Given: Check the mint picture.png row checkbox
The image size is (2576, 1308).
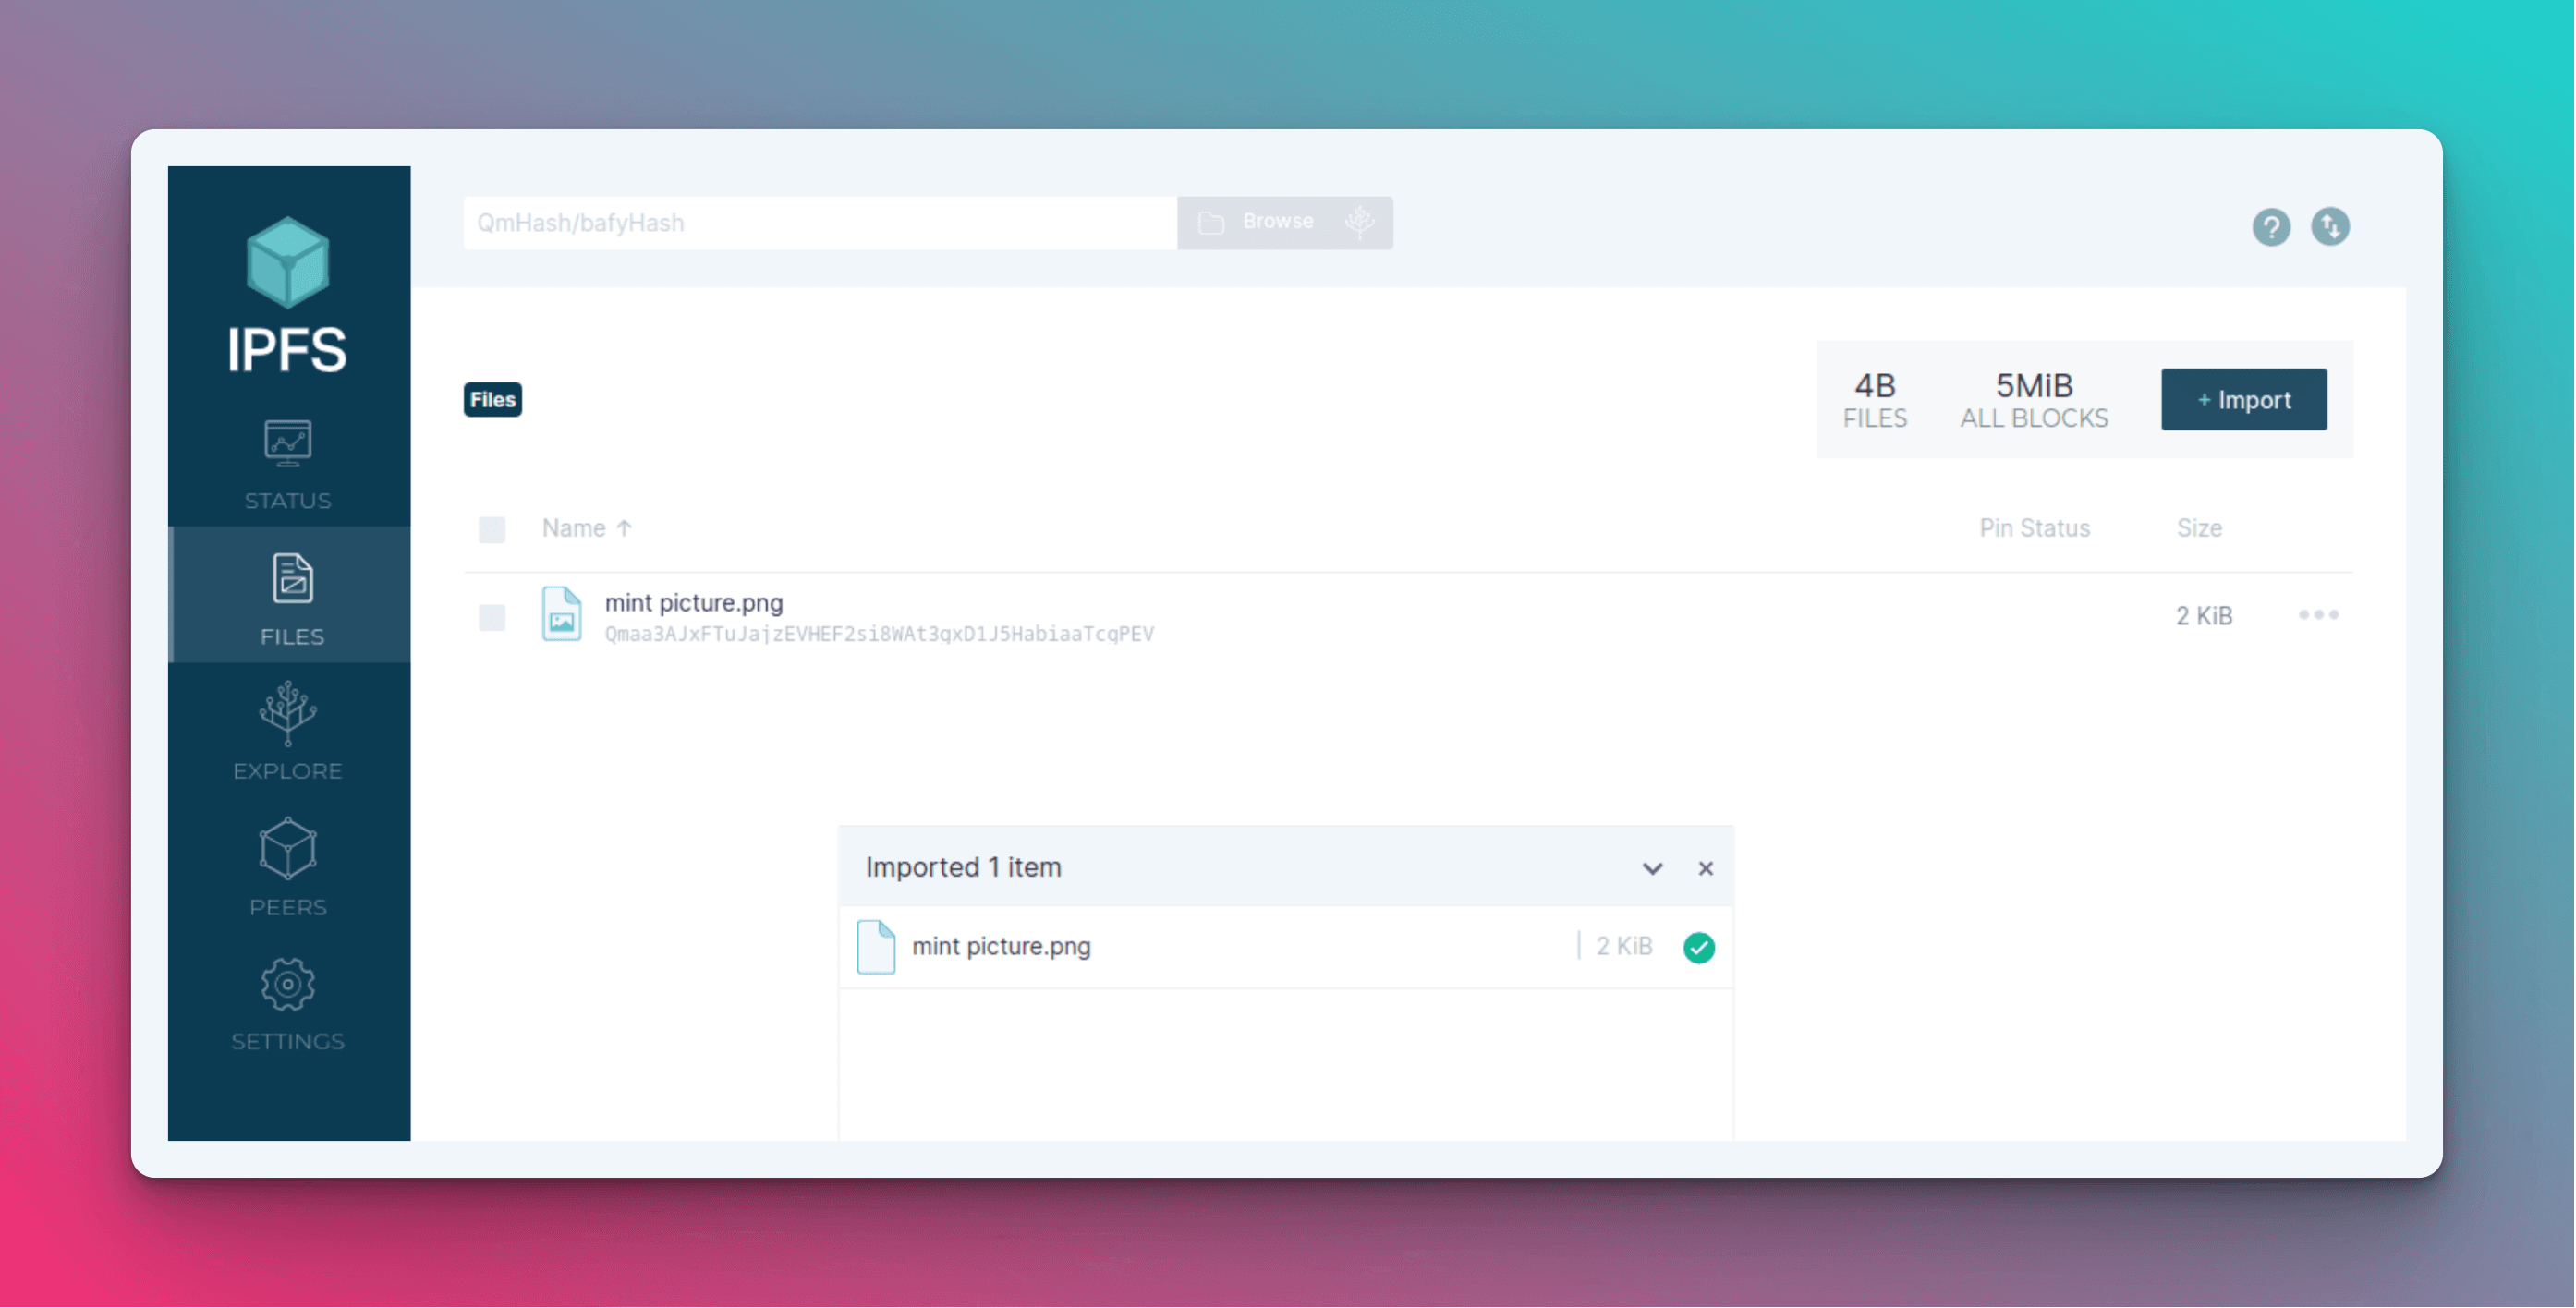Looking at the screenshot, I should pyautogui.click(x=492, y=618).
